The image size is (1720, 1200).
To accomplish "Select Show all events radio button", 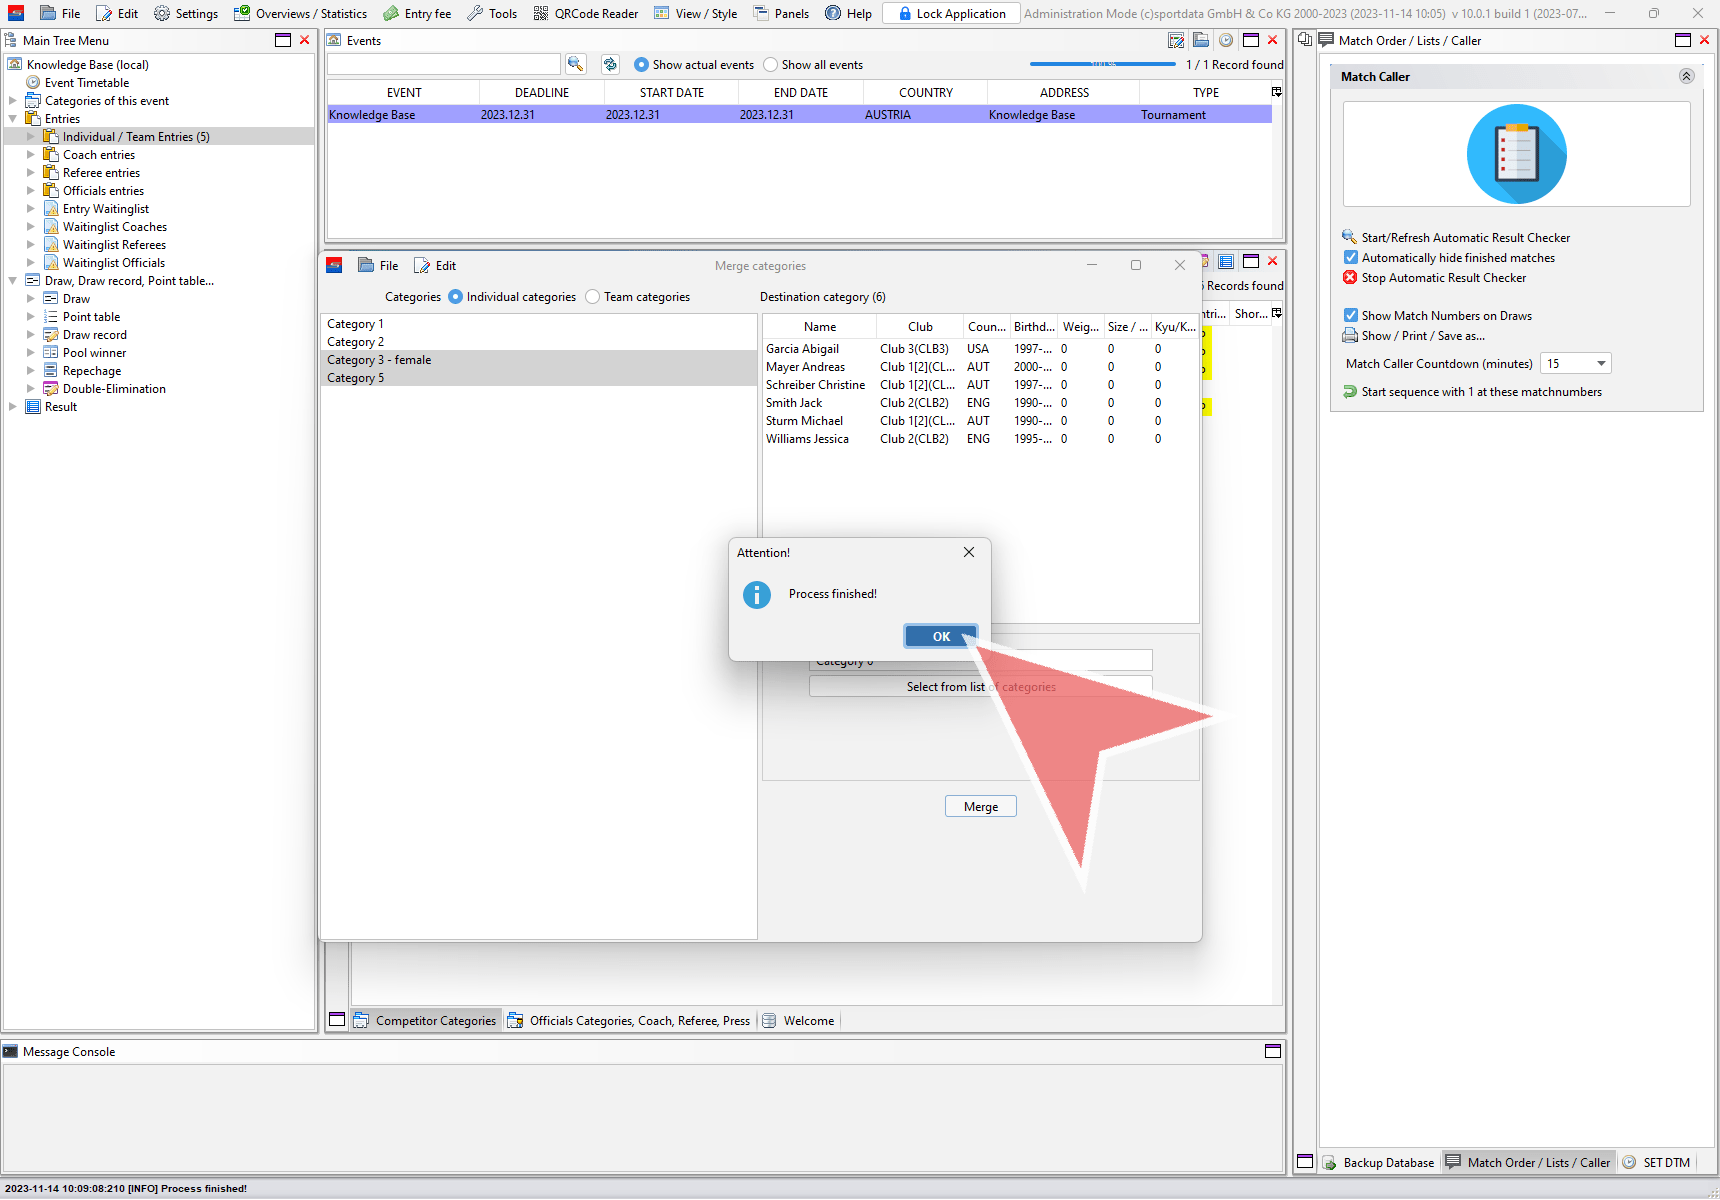I will click(770, 65).
